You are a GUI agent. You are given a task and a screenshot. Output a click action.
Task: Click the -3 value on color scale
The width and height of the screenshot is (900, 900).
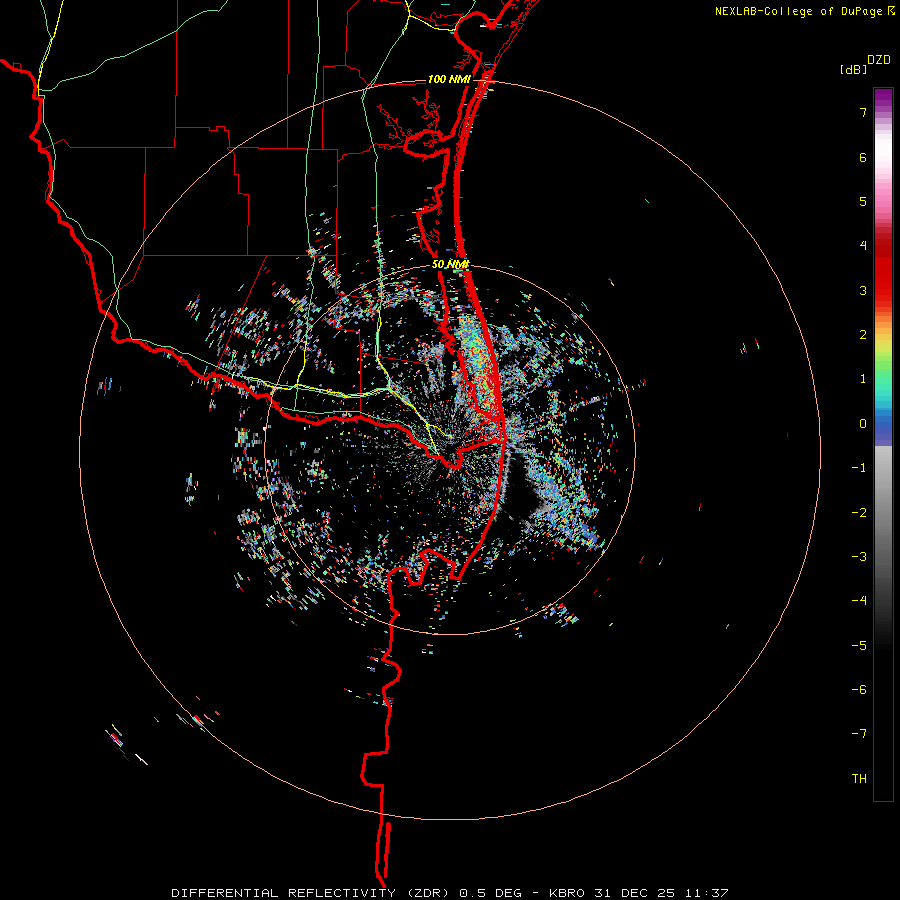859,557
